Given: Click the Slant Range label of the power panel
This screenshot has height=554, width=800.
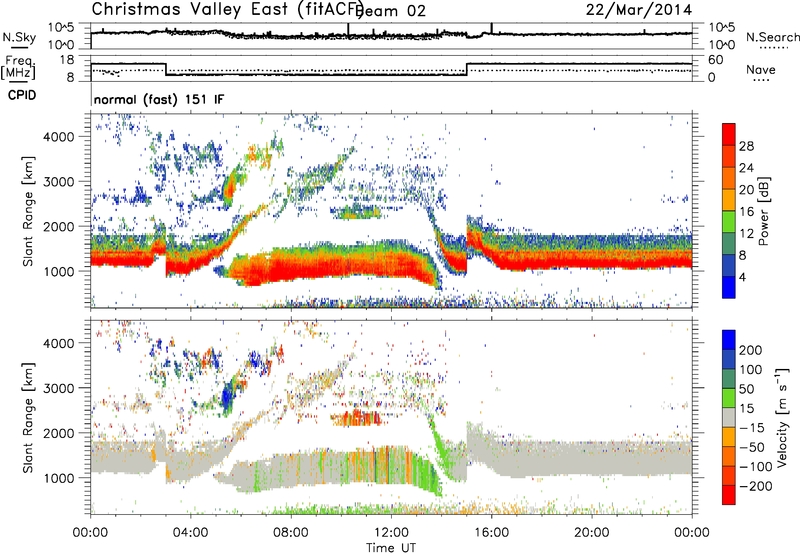Looking at the screenshot, I should point(28,211).
